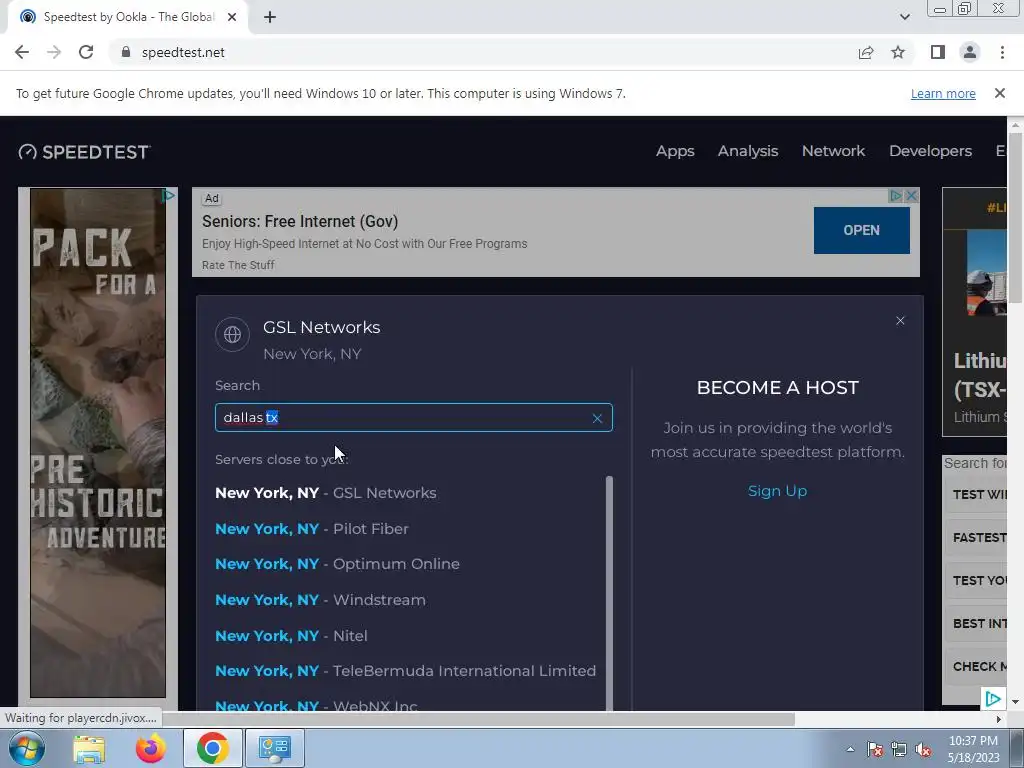Click the horizontal page scrollbar
Viewport: 1024px width, 768px height.
(478, 719)
